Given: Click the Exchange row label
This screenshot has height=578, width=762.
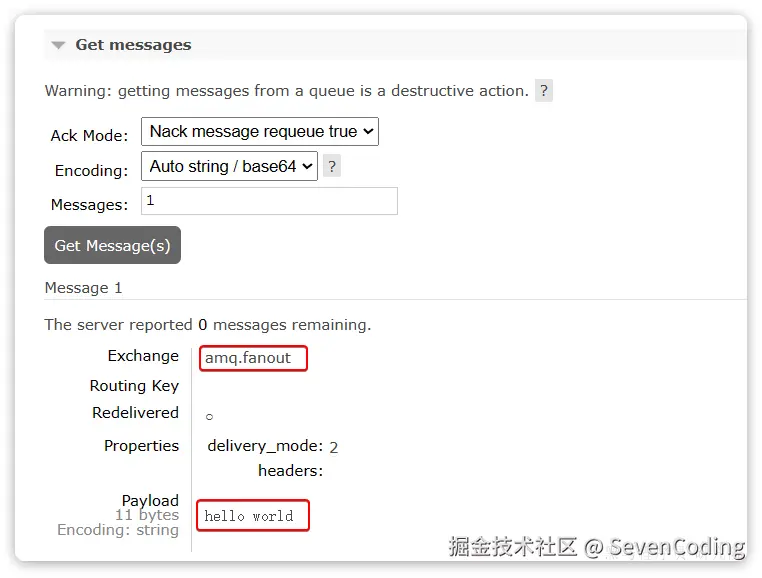Looking at the screenshot, I should [x=143, y=356].
